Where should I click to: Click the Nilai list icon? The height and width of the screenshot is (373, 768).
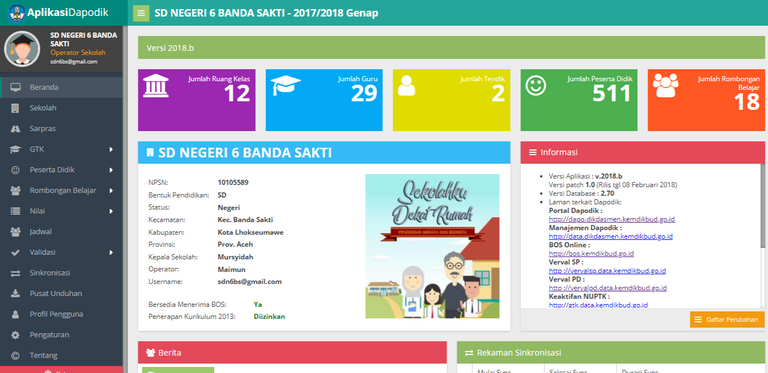click(x=16, y=211)
